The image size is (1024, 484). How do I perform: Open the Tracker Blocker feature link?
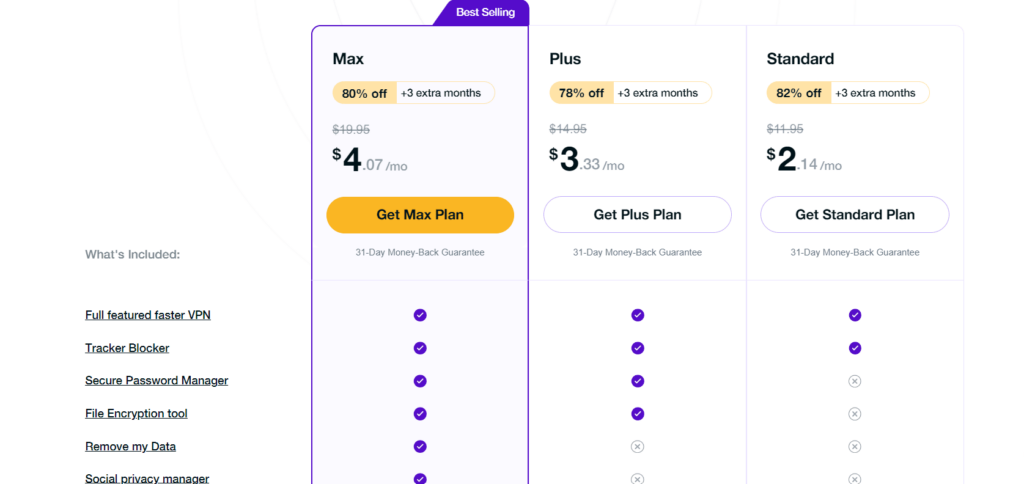(127, 348)
